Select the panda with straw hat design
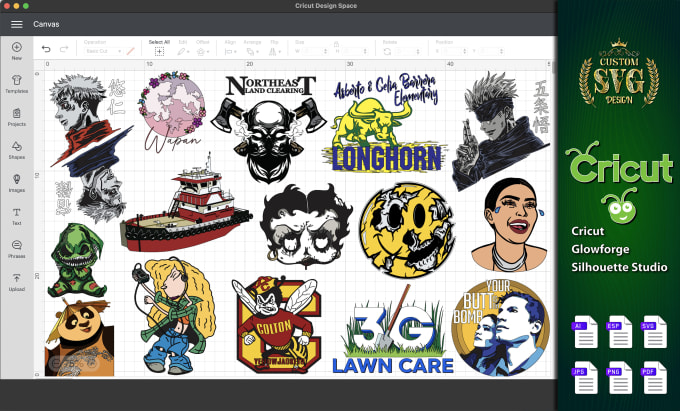Viewport: 680px width, 411px height. [79, 337]
